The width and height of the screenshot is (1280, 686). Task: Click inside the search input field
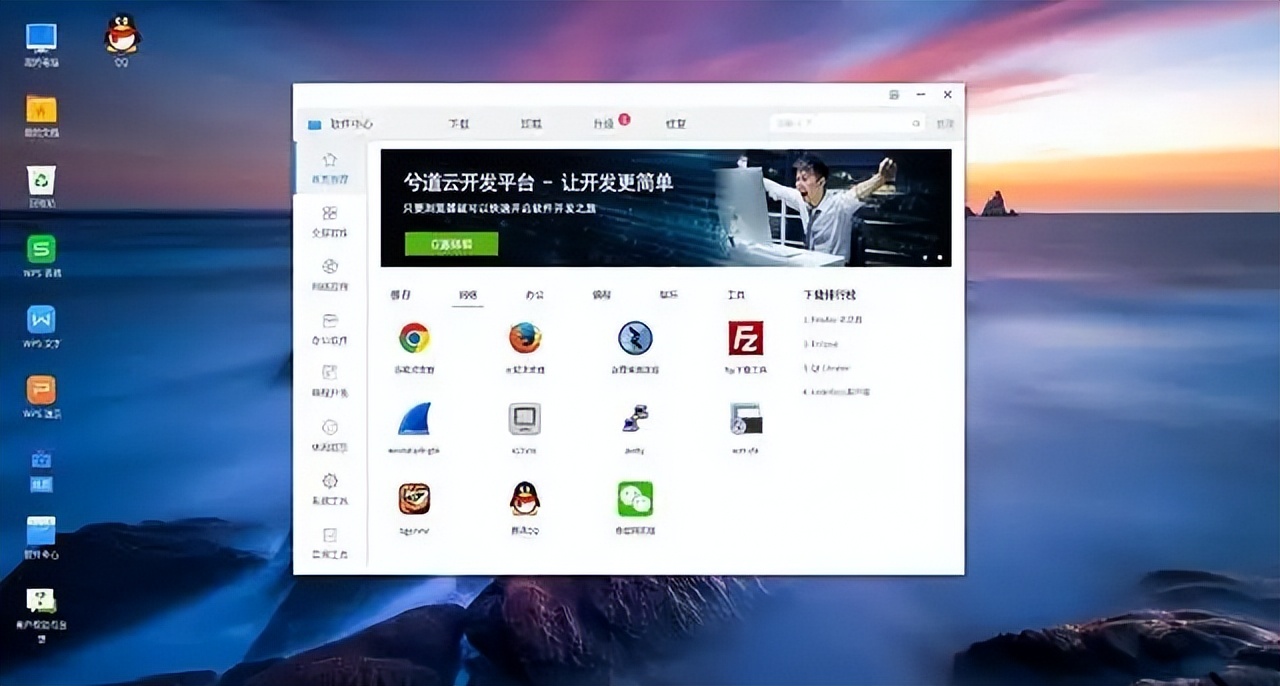[845, 123]
